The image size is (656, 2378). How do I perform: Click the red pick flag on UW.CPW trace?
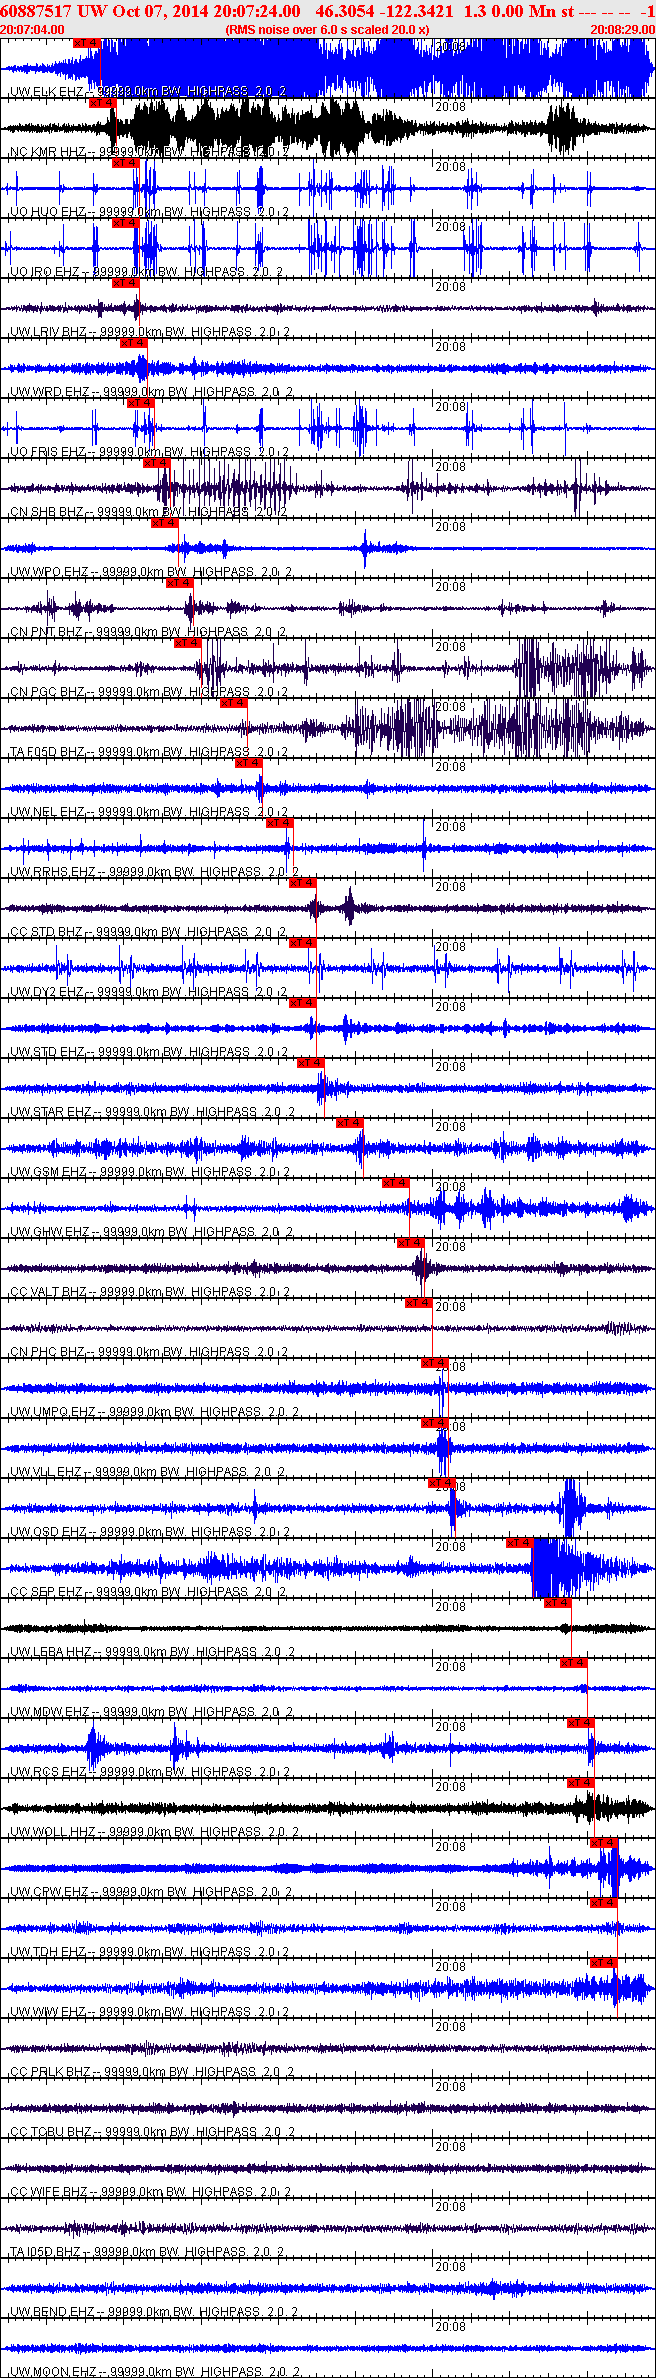coord(604,1843)
